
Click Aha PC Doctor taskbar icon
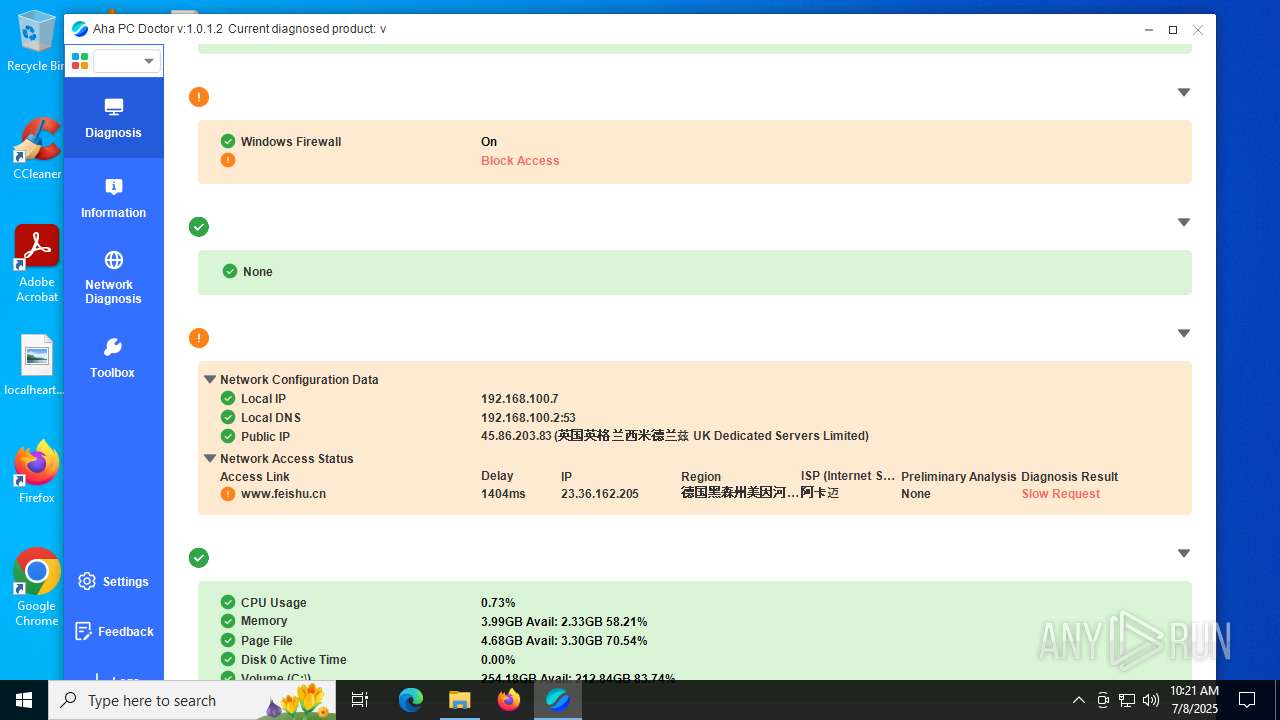coord(558,700)
